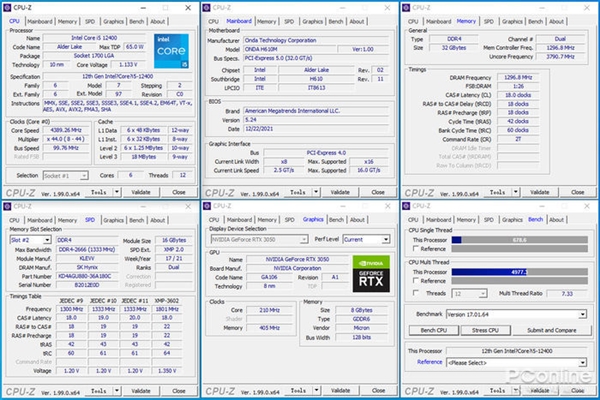Click the CPU-Z title bar icon of the Graphics tab window
The height and width of the screenshot is (400, 600).
click(207, 206)
